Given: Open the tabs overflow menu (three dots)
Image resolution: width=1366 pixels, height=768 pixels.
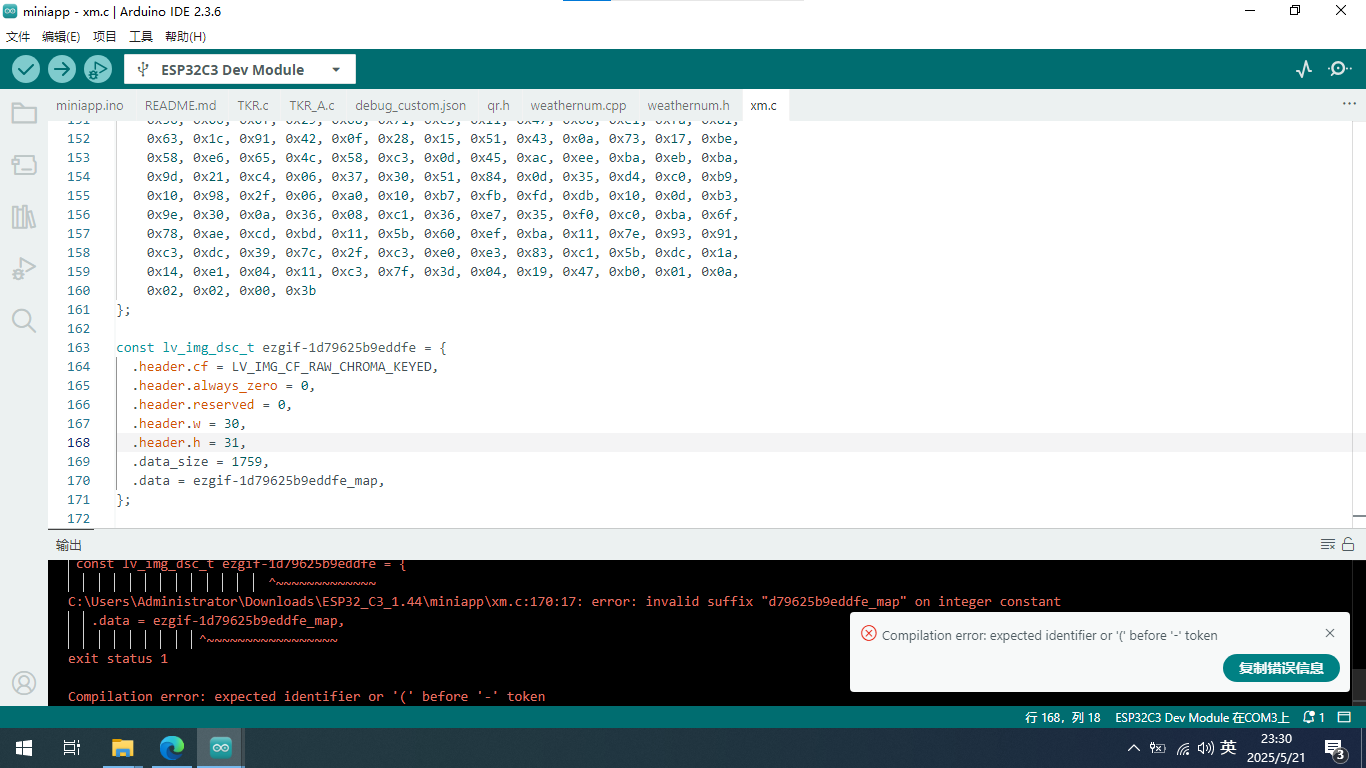Looking at the screenshot, I should (x=1350, y=104).
